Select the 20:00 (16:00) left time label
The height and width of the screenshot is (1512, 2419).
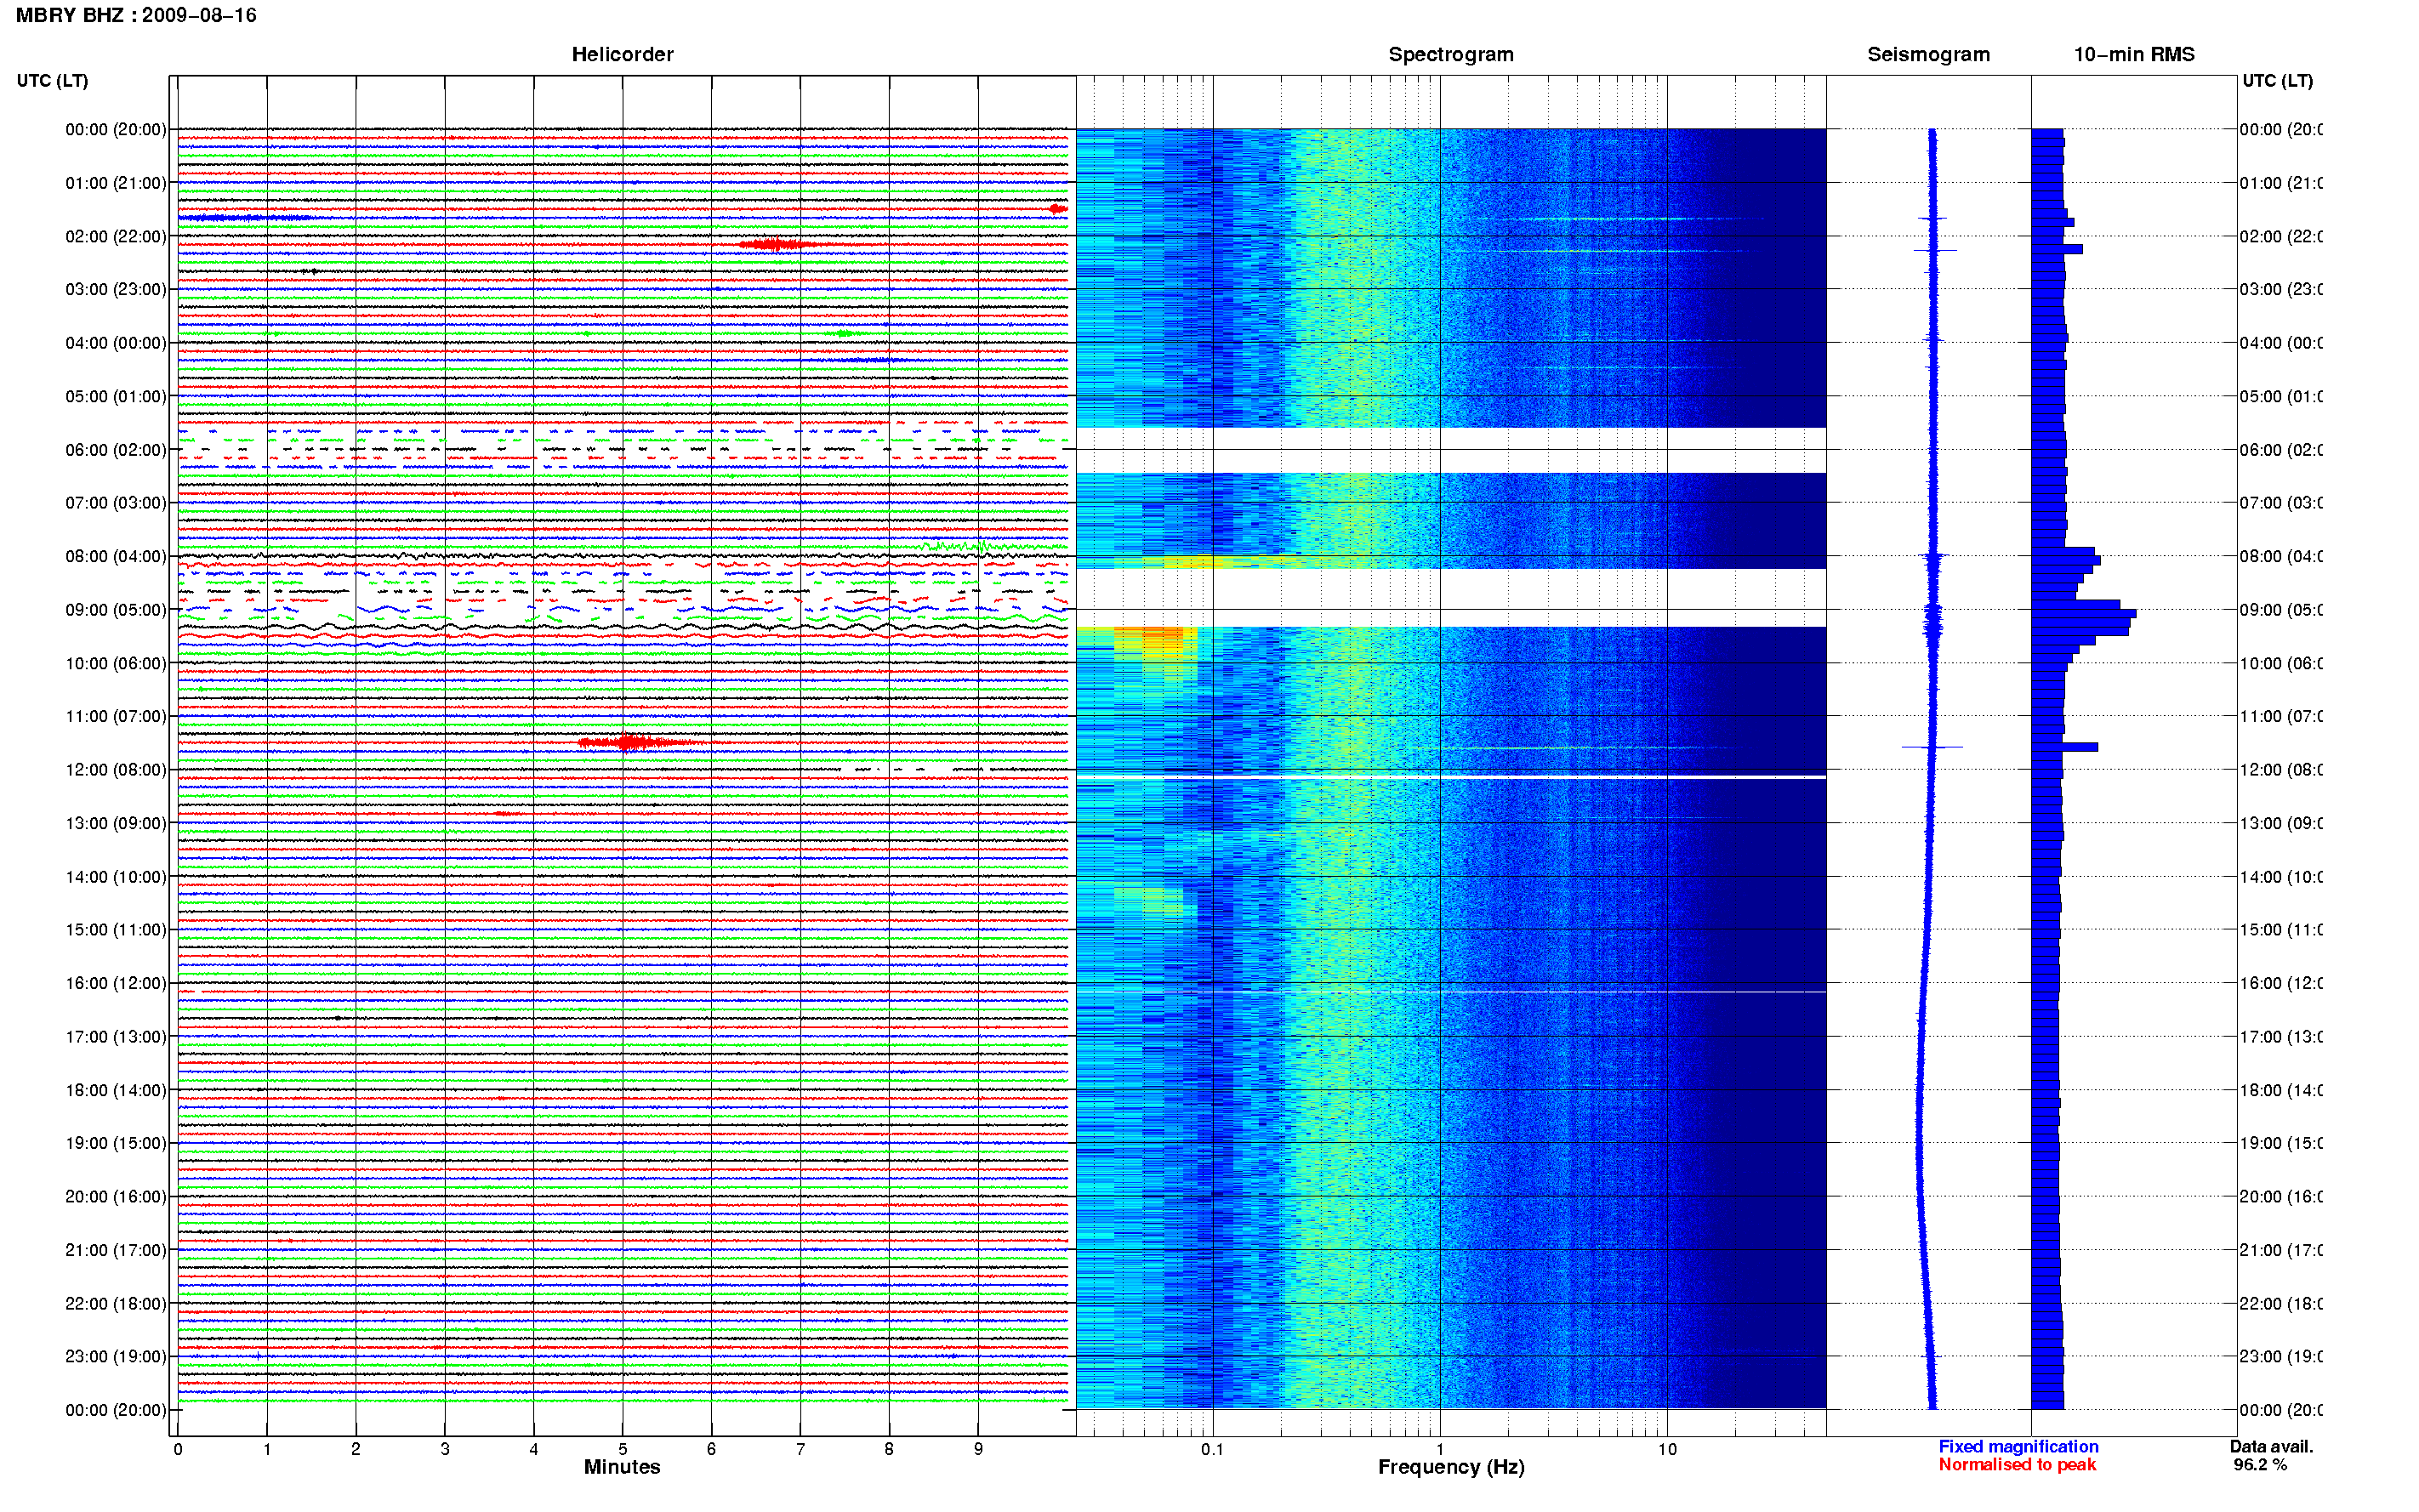coord(116,1196)
